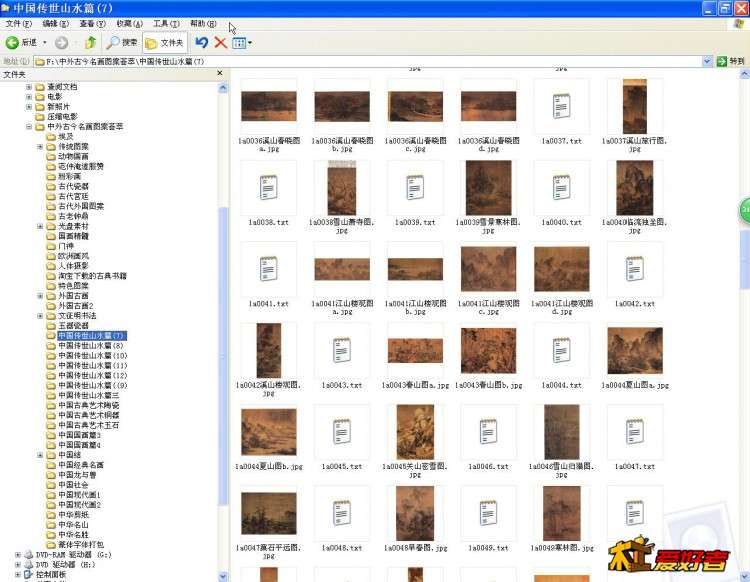Go up one folder level

point(90,43)
